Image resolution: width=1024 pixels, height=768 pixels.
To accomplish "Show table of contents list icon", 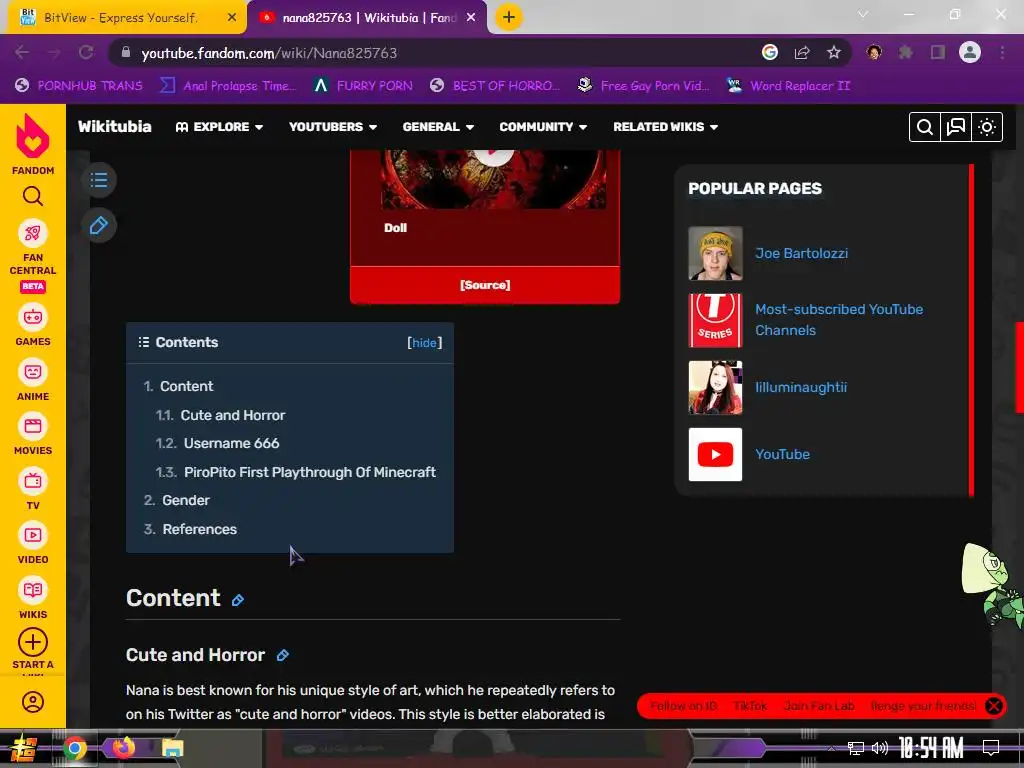I will click(99, 180).
